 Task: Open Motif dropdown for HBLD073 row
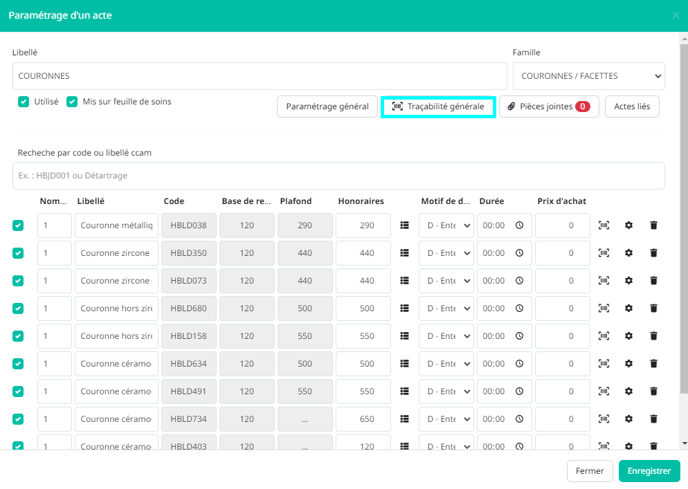click(446, 280)
